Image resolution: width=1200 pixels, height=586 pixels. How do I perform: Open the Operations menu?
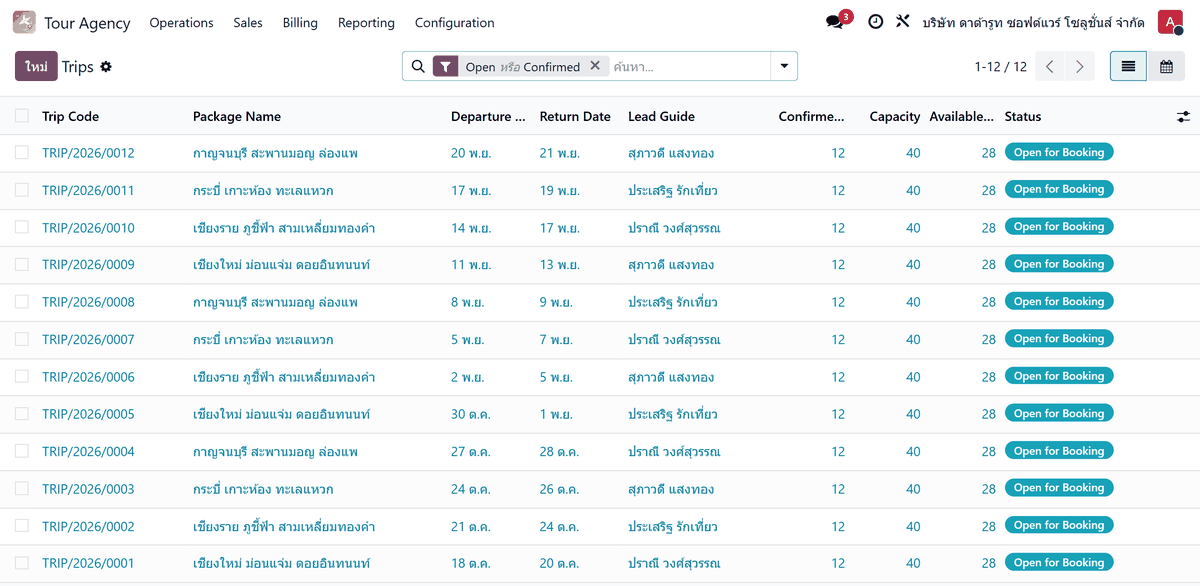(x=181, y=22)
